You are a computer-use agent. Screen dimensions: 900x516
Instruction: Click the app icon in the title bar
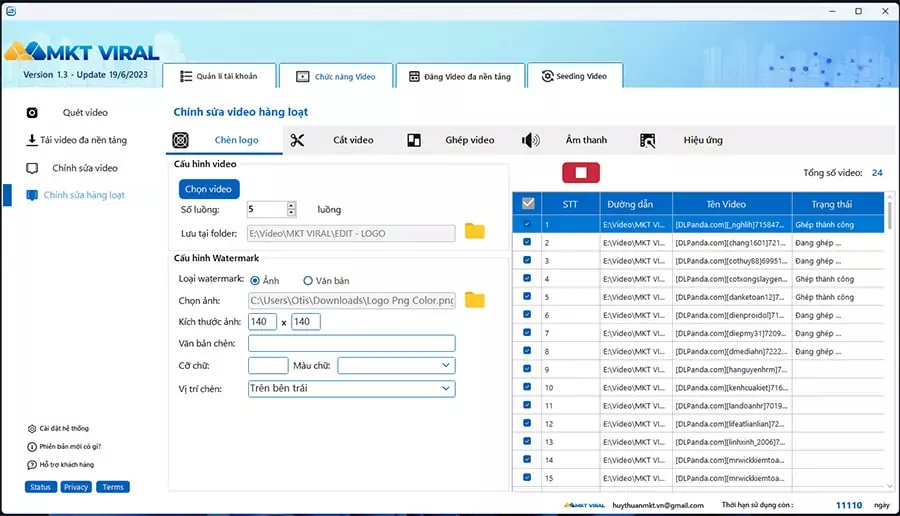click(x=11, y=11)
